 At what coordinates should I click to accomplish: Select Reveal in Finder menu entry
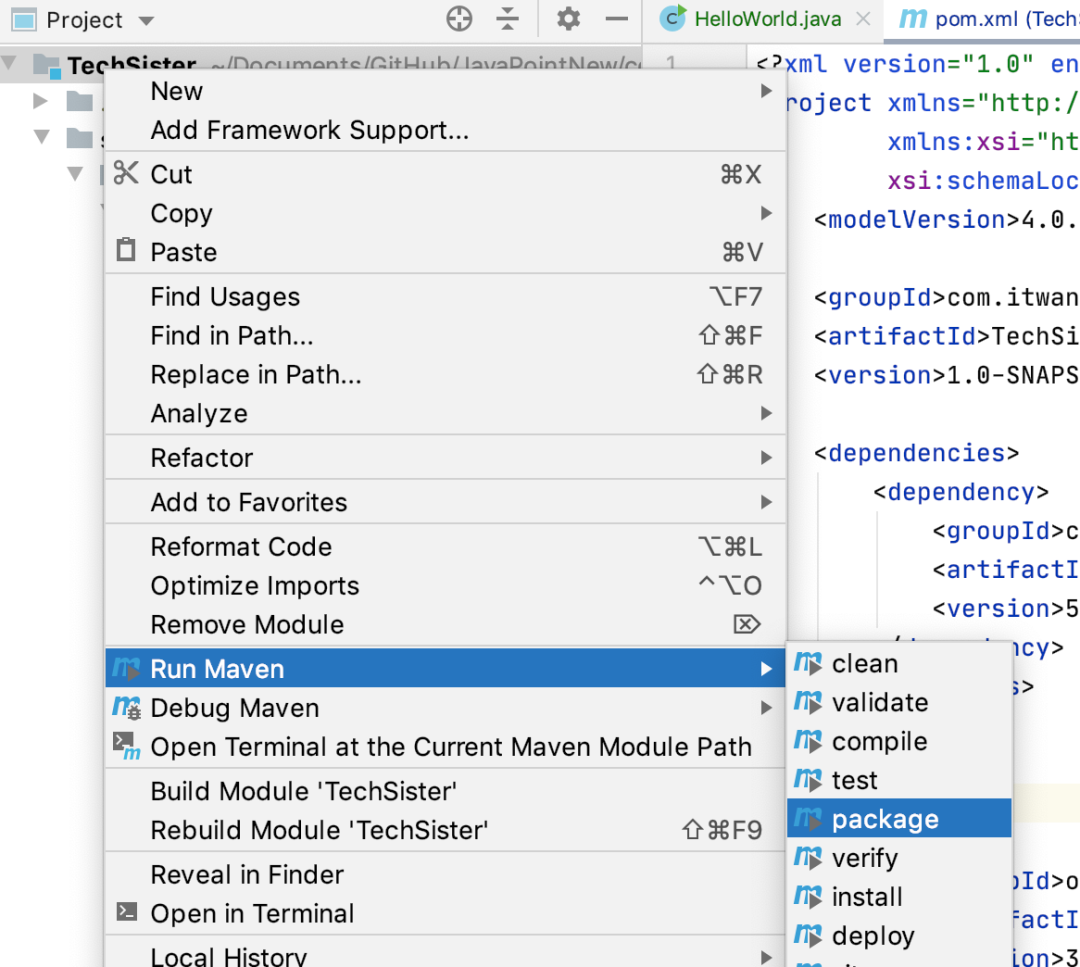[446, 875]
